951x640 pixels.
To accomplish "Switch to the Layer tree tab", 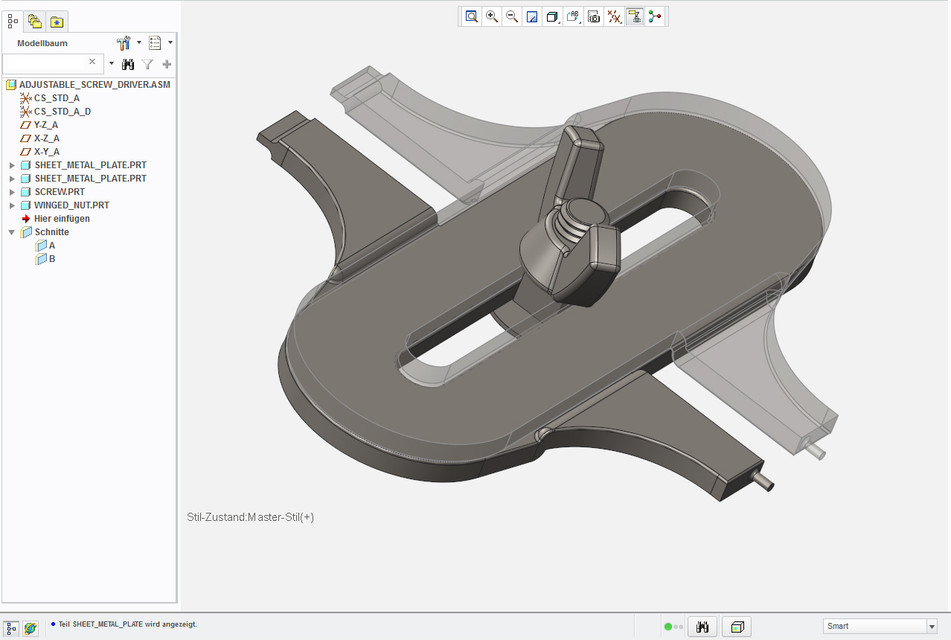I will 35,21.
